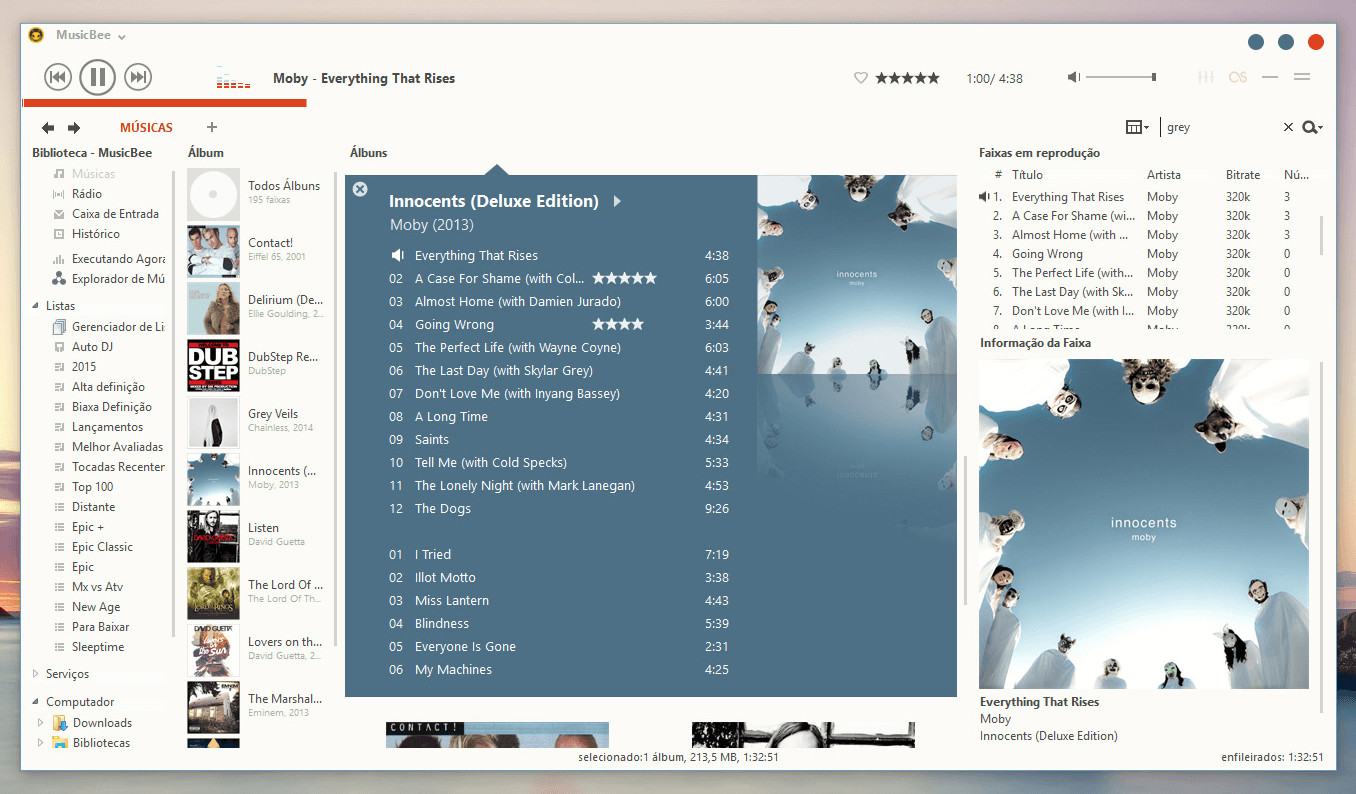This screenshot has height=794, width=1356.
Task: Add a new tab with plus
Action: click(212, 127)
